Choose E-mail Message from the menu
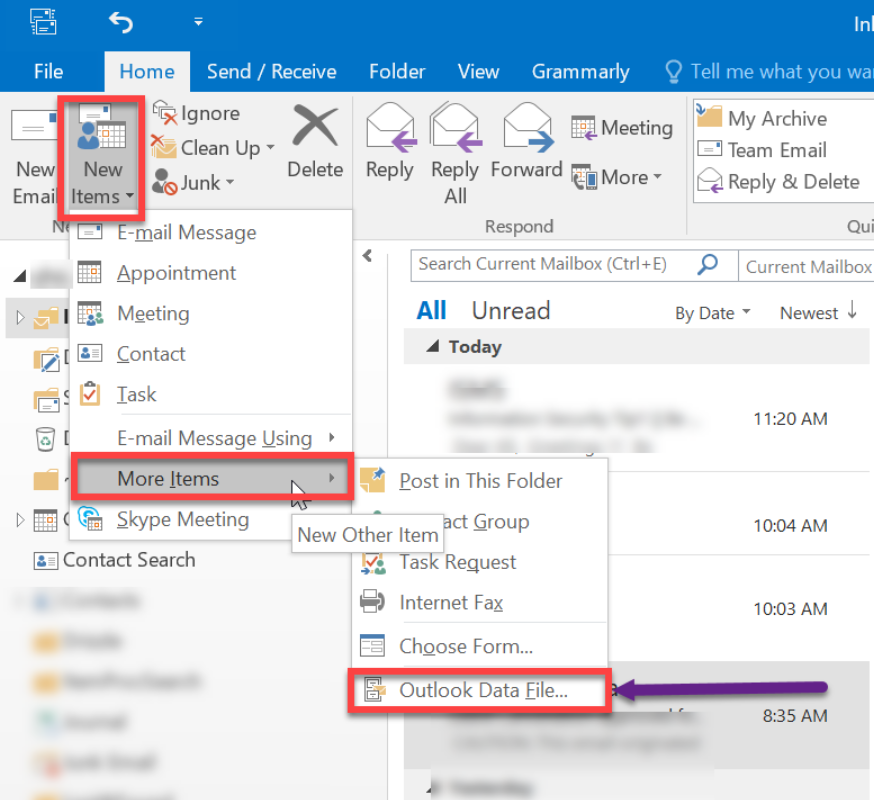 pos(211,232)
